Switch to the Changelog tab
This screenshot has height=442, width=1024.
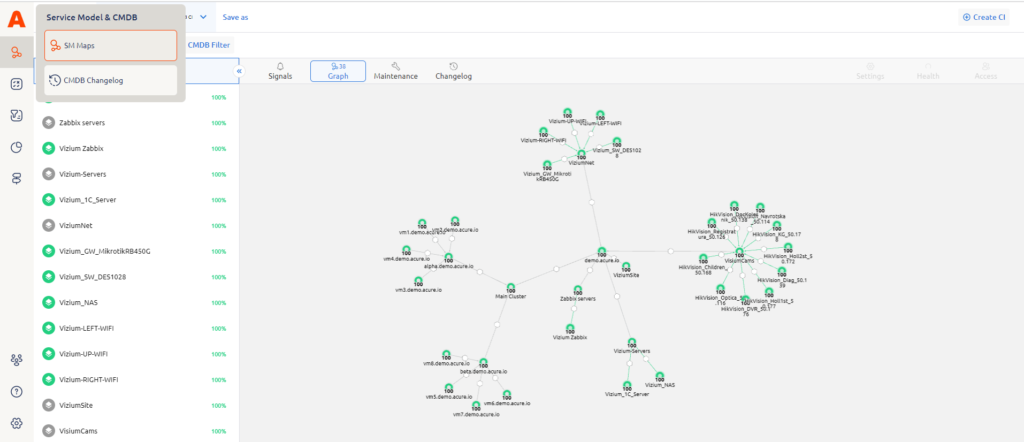pyautogui.click(x=453, y=71)
